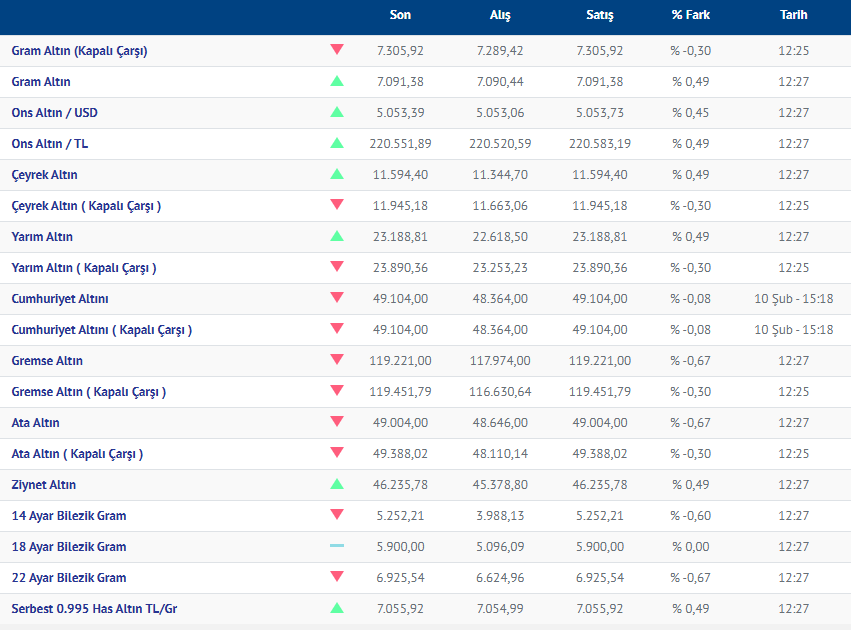Open Ata Altın ( Kapalı Çarşı ) link
This screenshot has height=630, width=851.
(x=77, y=454)
